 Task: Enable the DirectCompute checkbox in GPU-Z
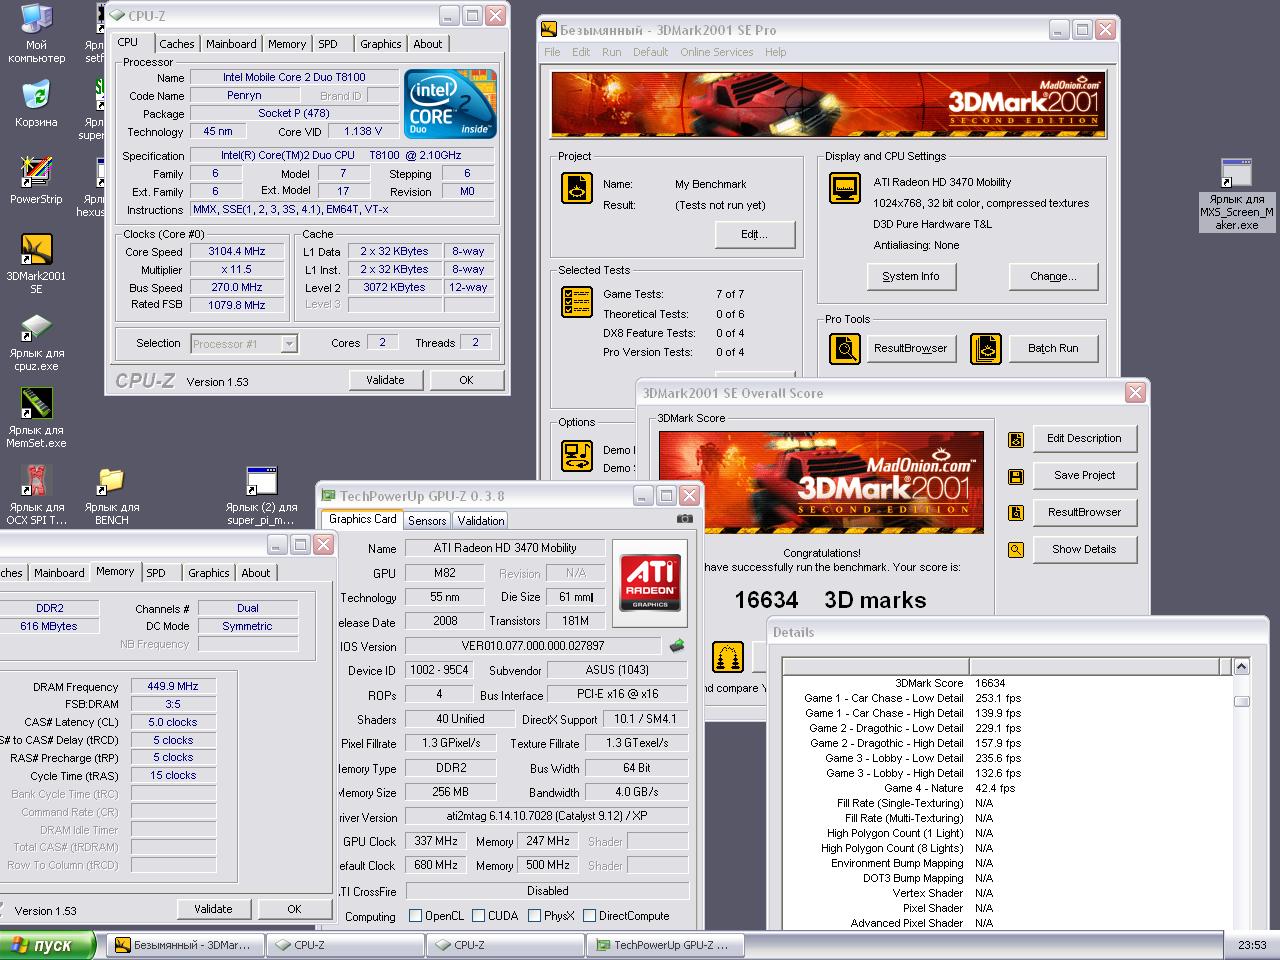(x=590, y=916)
